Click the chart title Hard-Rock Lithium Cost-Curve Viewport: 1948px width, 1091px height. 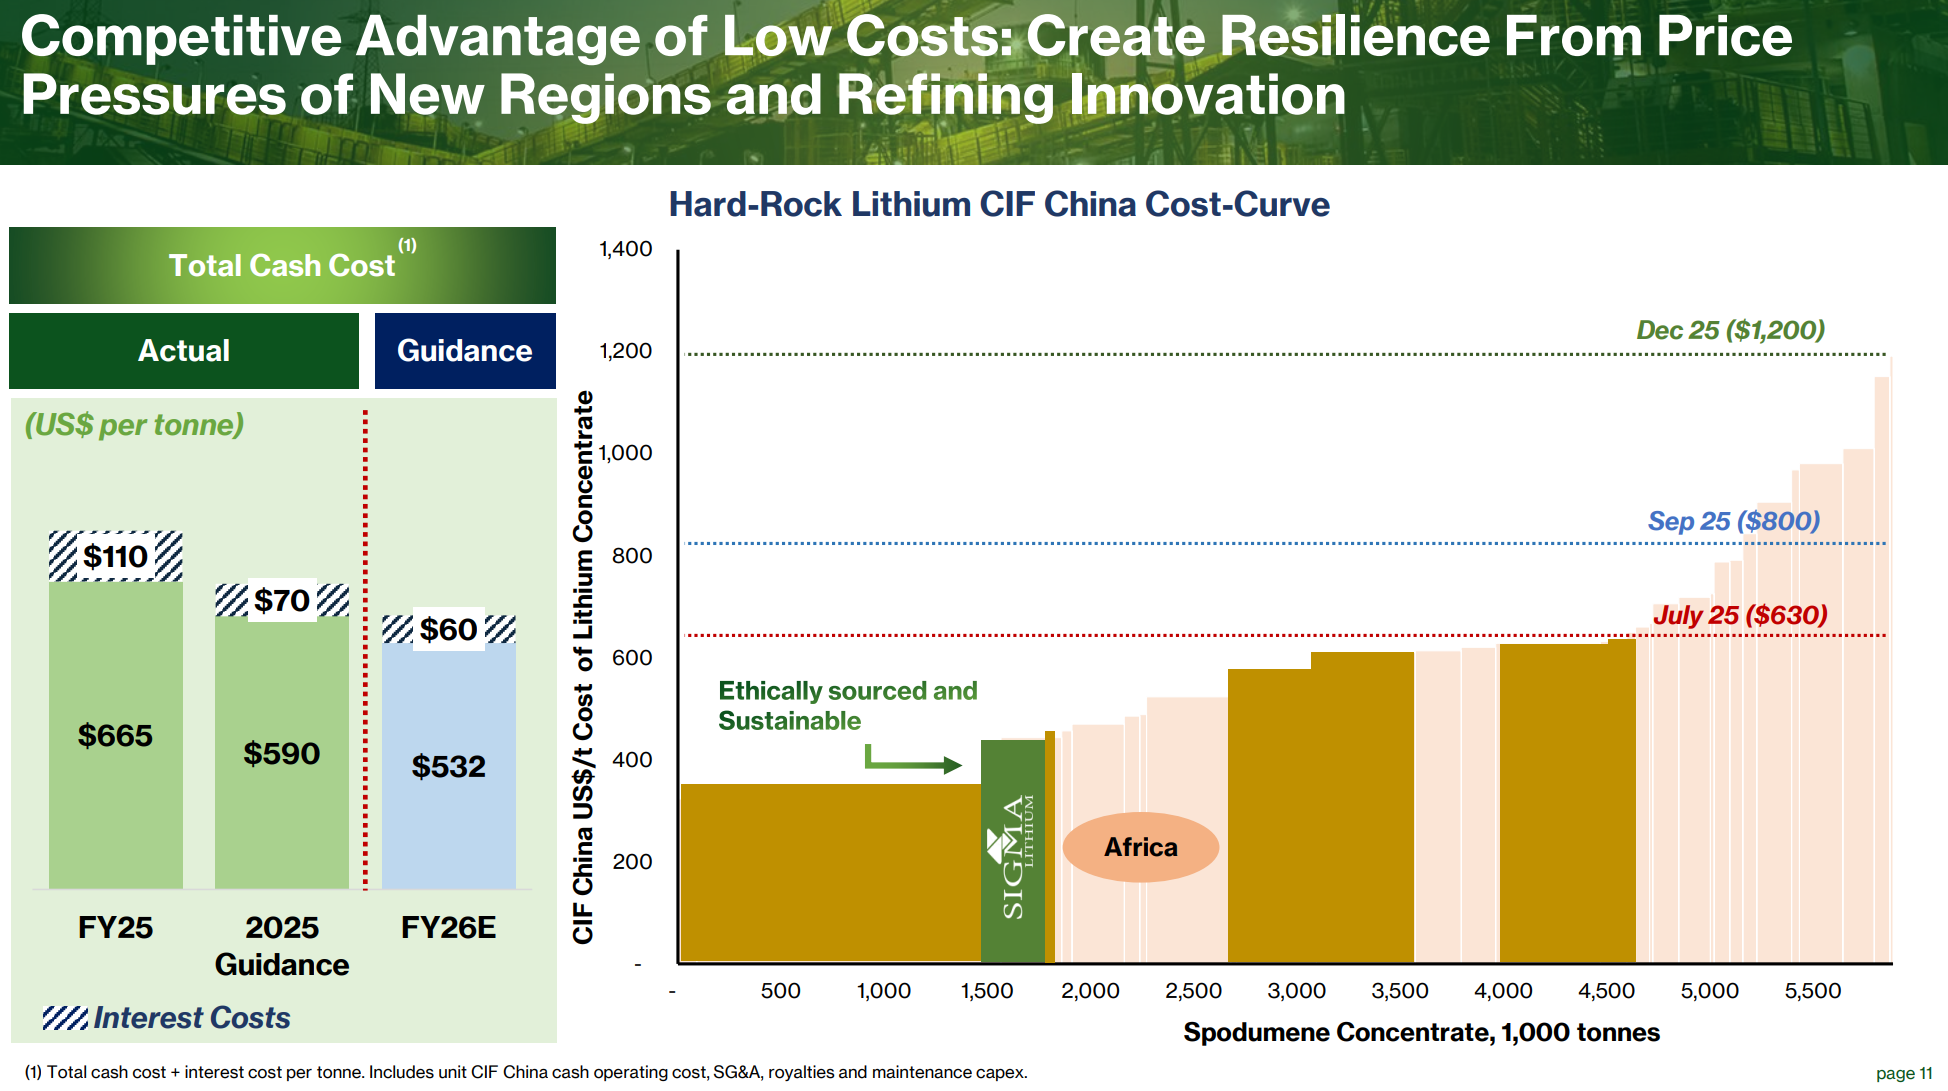[x=998, y=204]
